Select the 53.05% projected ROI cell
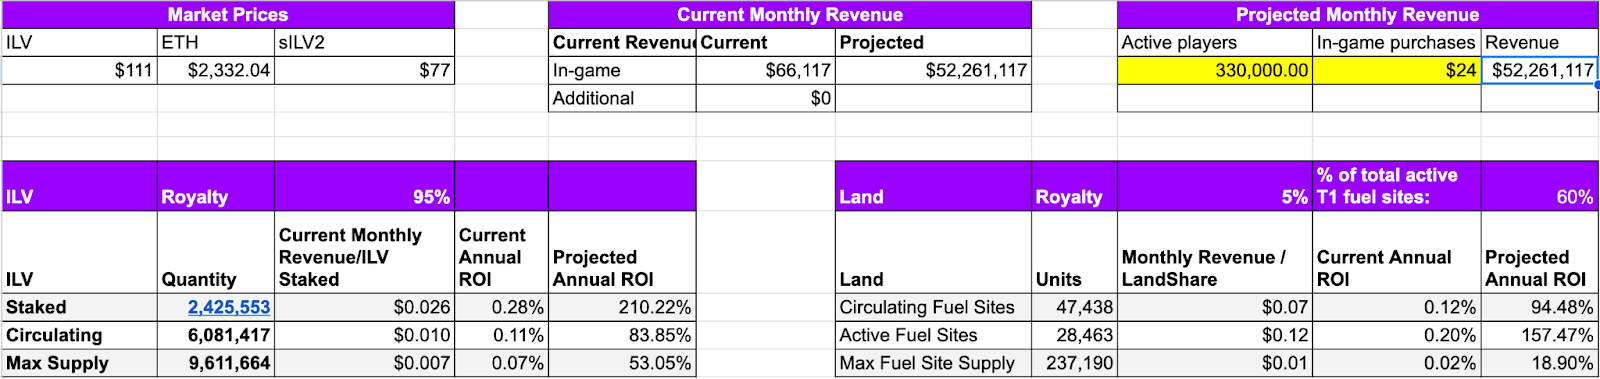Screen dimensions: 1600x379 [x=622, y=363]
